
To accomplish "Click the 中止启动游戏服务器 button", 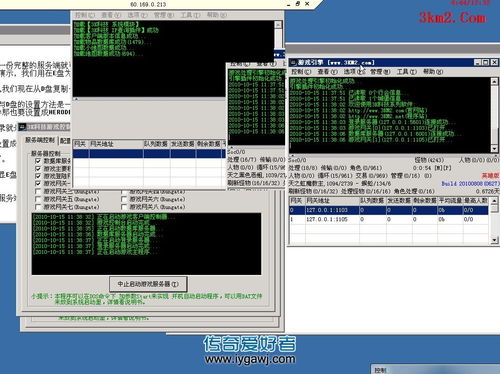I will tap(148, 284).
